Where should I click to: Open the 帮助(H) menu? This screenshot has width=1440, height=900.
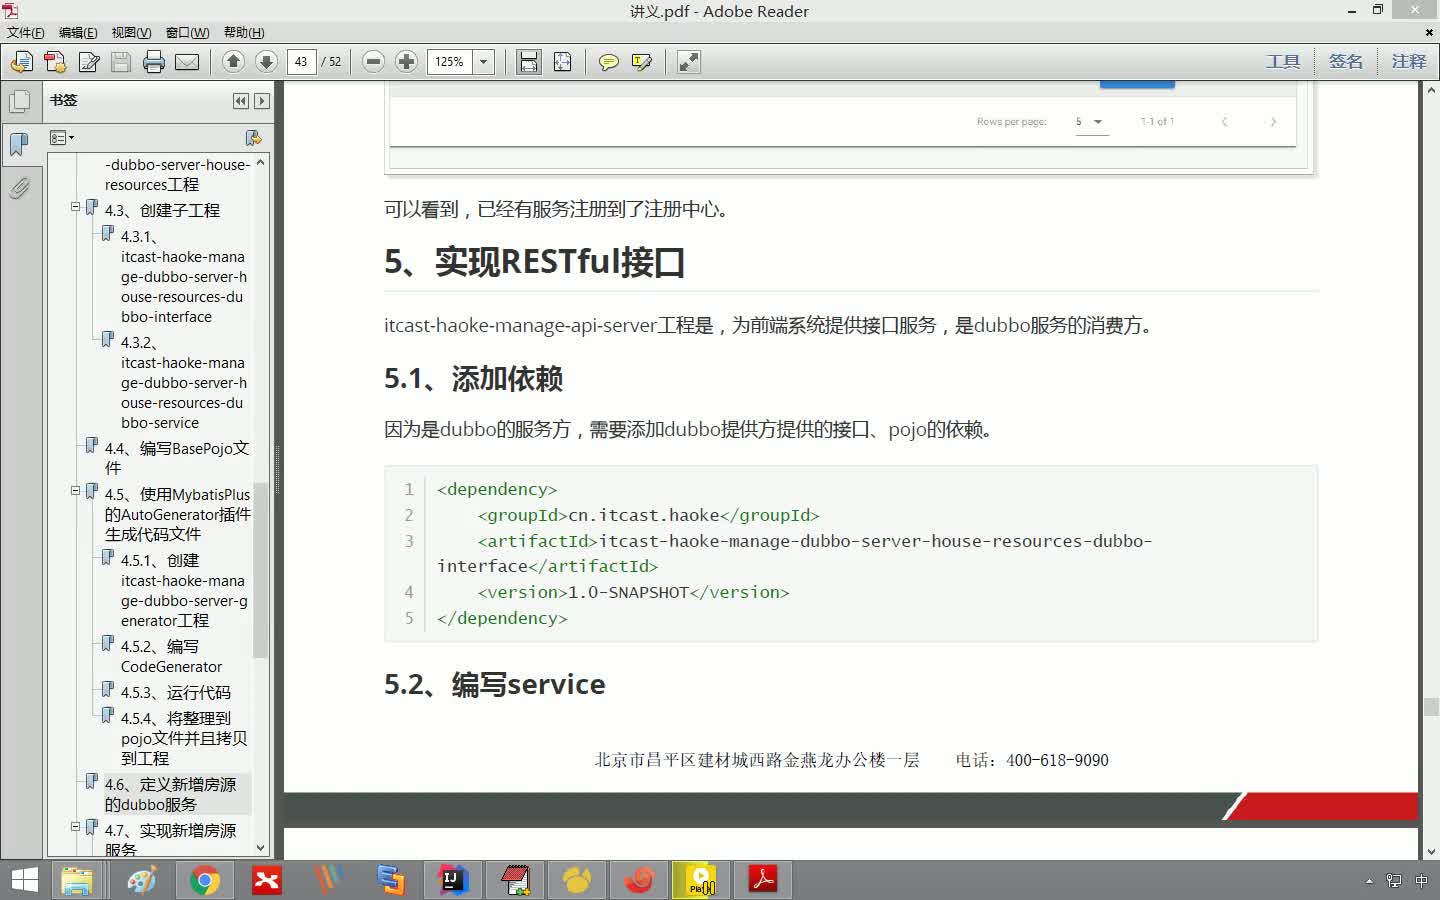244,33
